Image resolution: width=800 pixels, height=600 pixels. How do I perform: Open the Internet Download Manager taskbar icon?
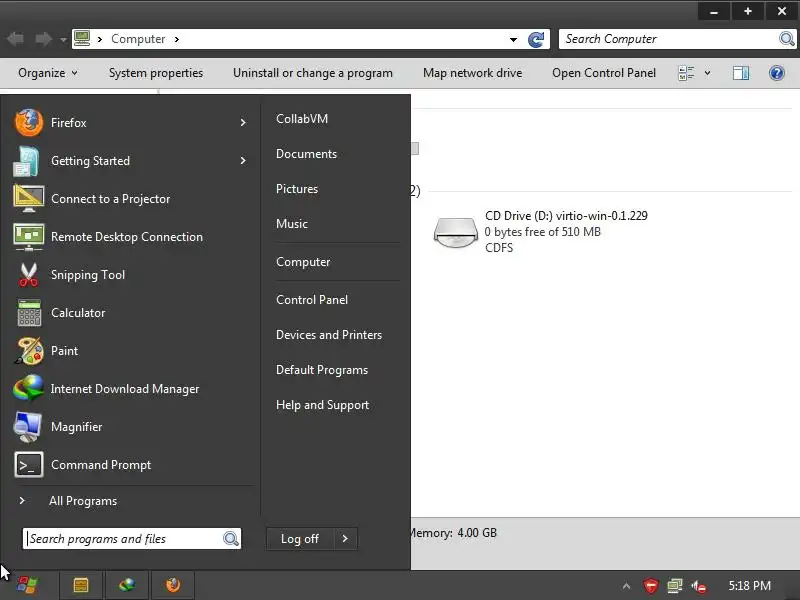[127, 585]
